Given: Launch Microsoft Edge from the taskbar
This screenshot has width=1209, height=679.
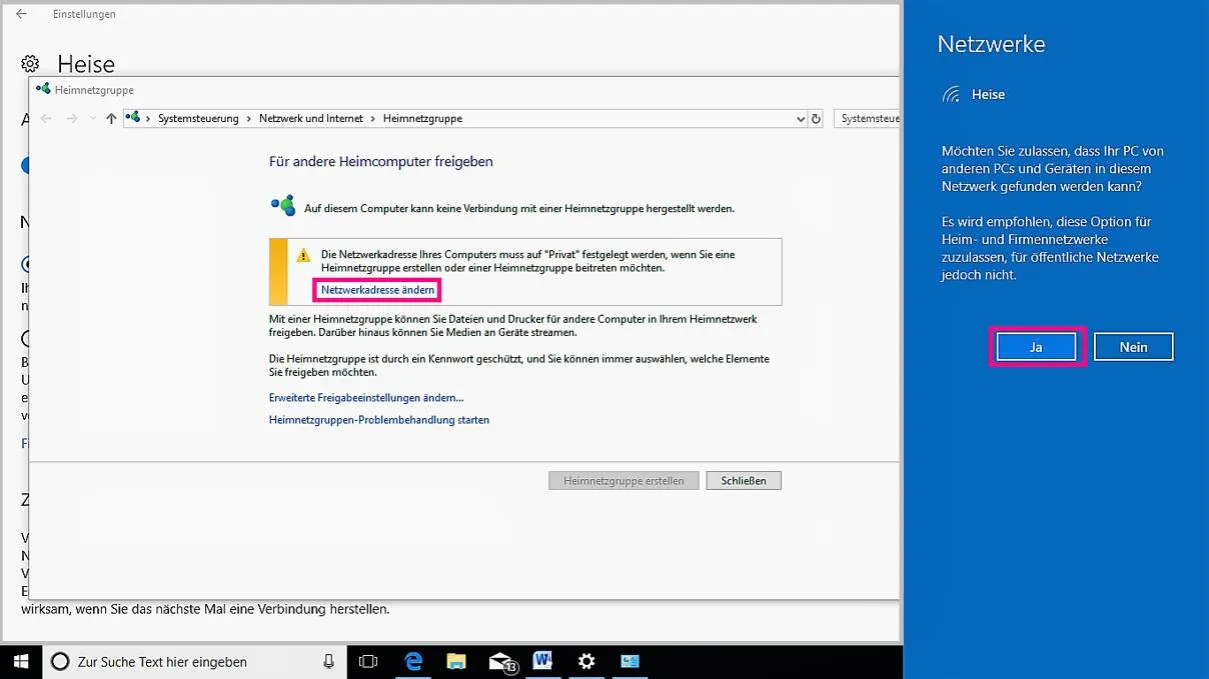Looking at the screenshot, I should click(x=413, y=661).
